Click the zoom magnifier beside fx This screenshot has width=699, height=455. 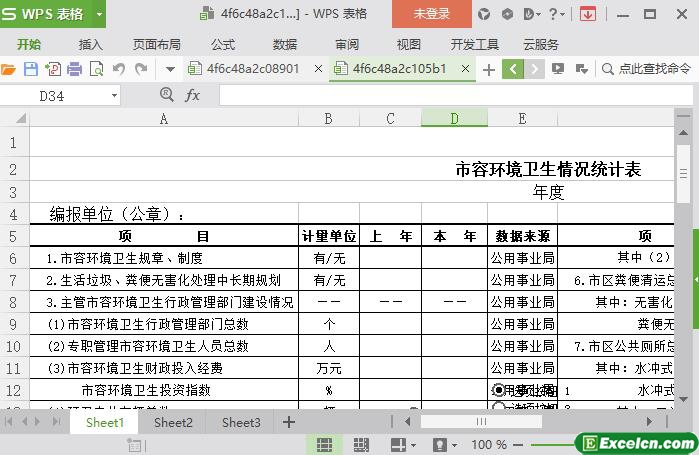pos(166,94)
